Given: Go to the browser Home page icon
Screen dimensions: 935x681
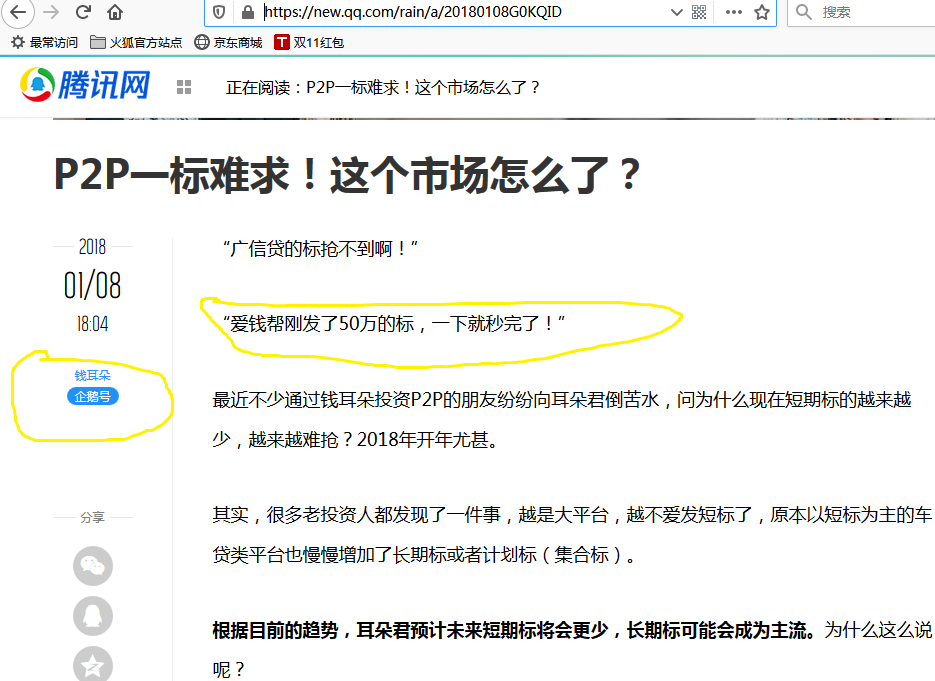Looking at the screenshot, I should (115, 12).
